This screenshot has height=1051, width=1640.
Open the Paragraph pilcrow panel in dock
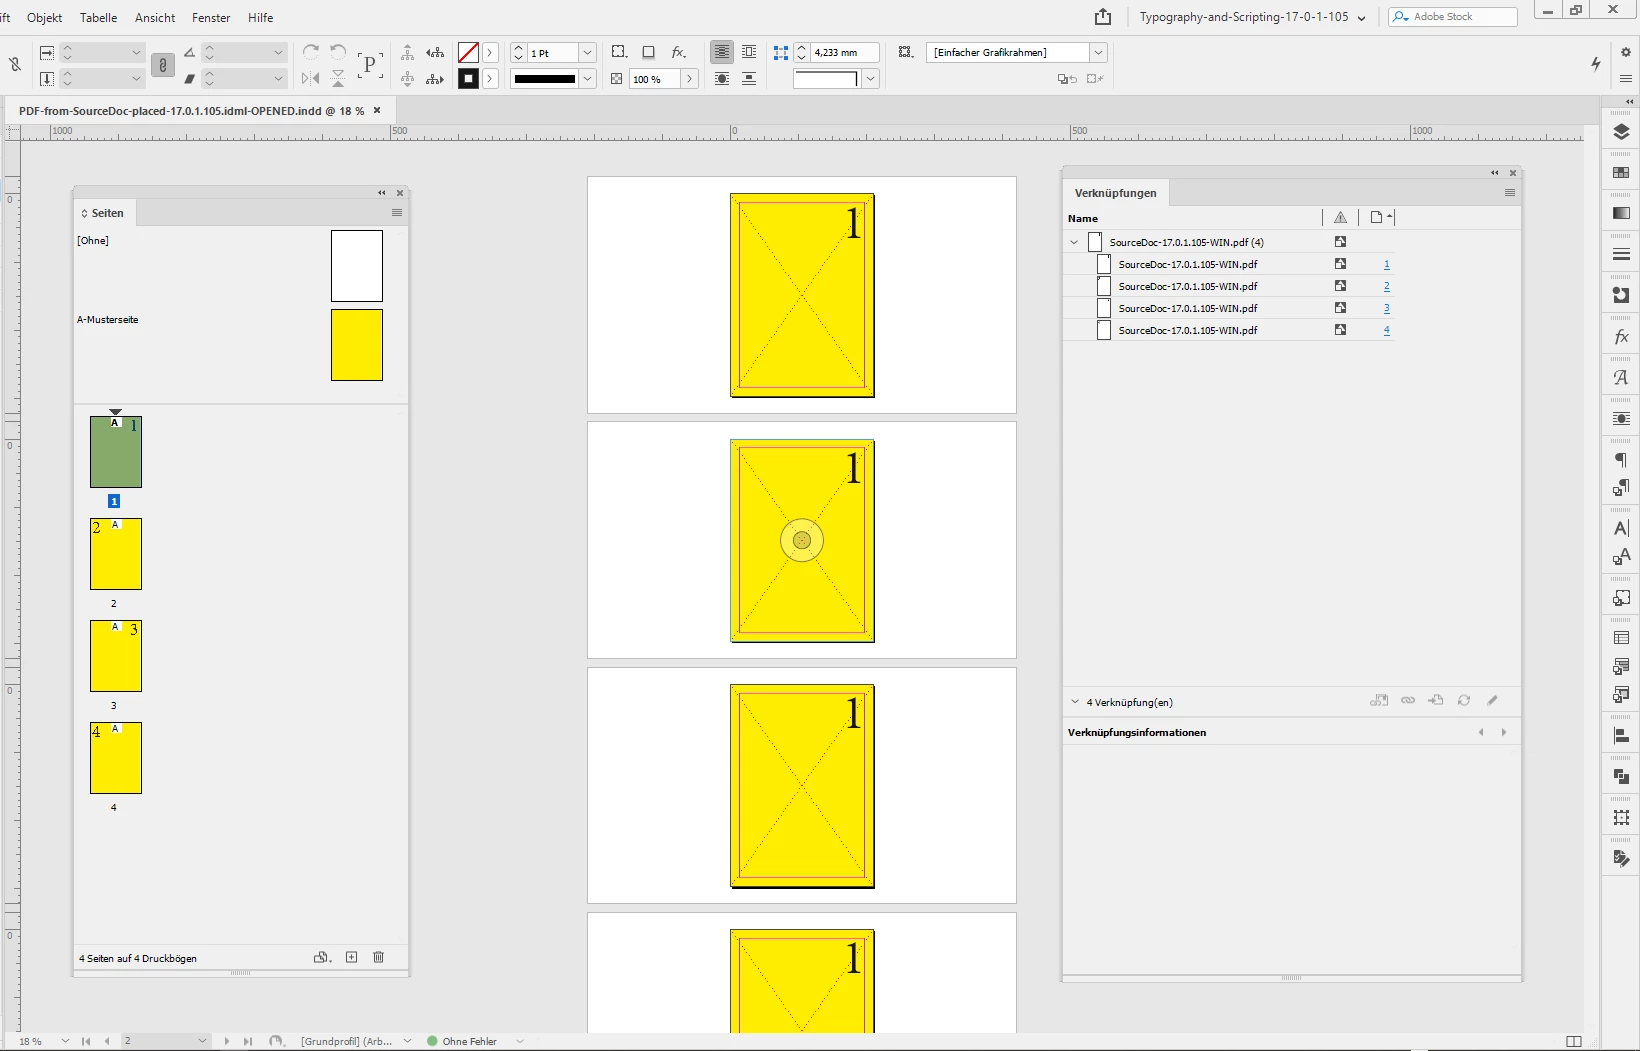coord(1621,460)
